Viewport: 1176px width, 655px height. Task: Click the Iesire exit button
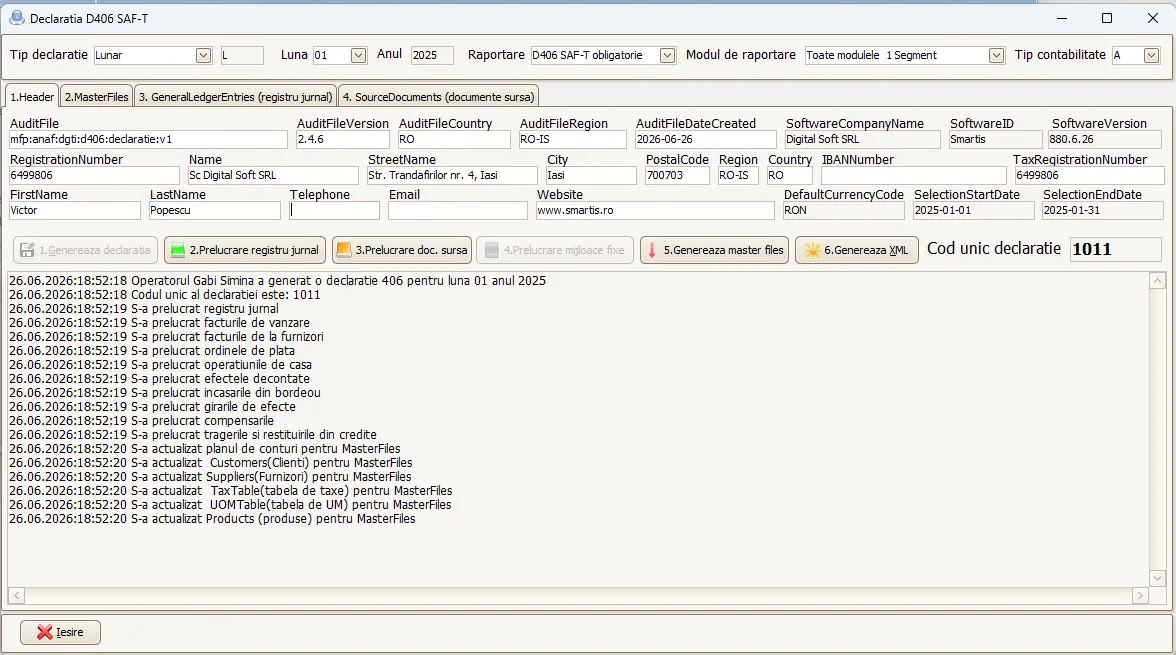click(x=60, y=632)
